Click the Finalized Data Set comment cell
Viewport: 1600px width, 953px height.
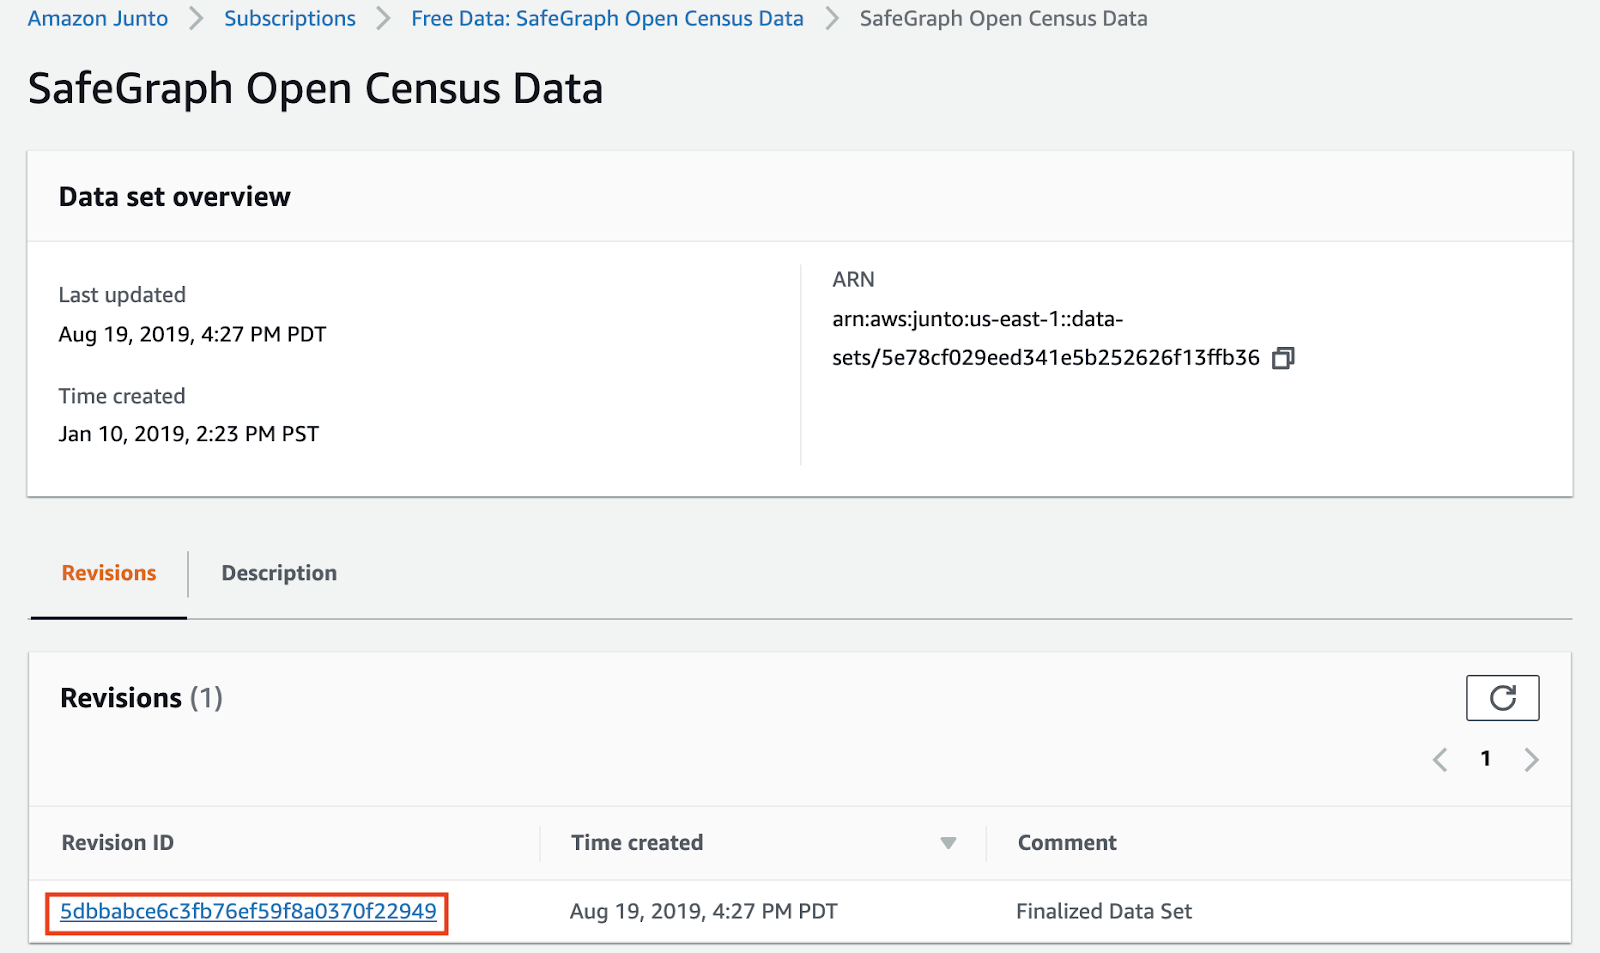tap(1104, 911)
